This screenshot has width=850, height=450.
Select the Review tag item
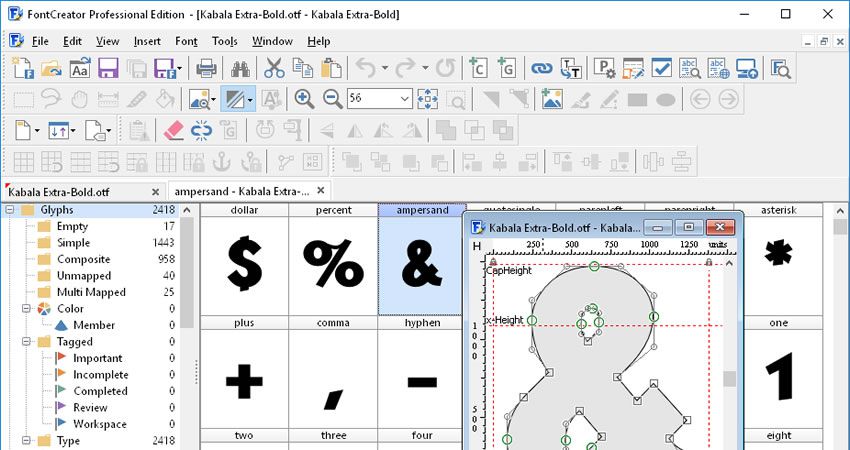(x=90, y=408)
